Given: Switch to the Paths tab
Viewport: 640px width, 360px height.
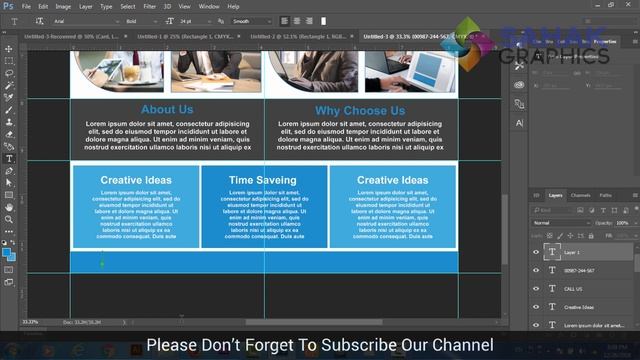Looking at the screenshot, I should click(605, 196).
